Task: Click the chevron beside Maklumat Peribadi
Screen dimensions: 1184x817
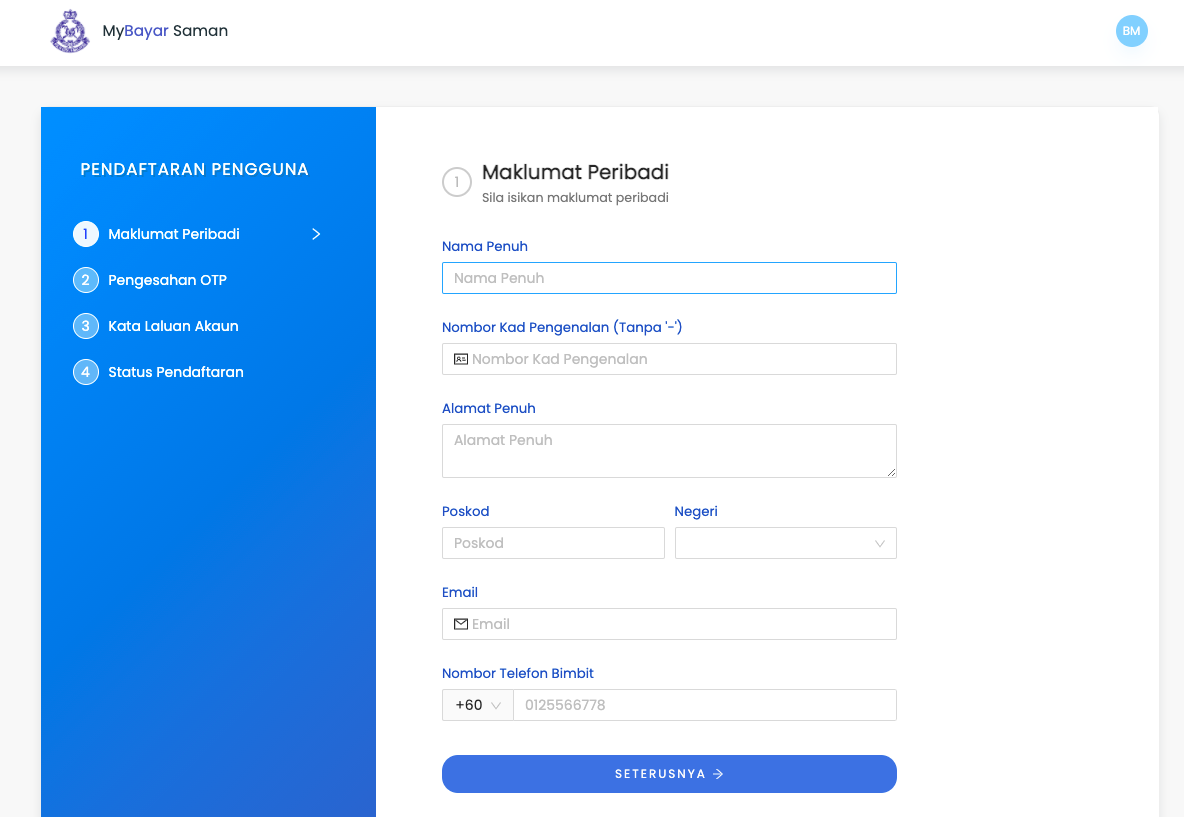Action: click(x=316, y=234)
